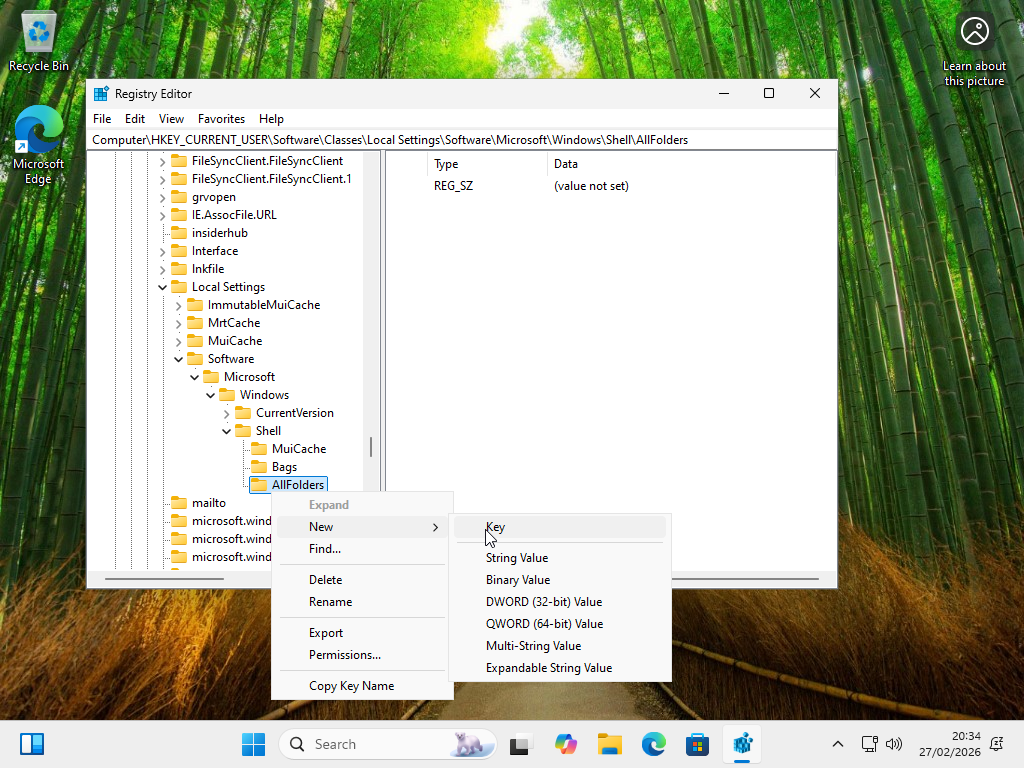The width and height of the screenshot is (1024, 768).
Task: Create a new String Value
Action: [560, 558]
